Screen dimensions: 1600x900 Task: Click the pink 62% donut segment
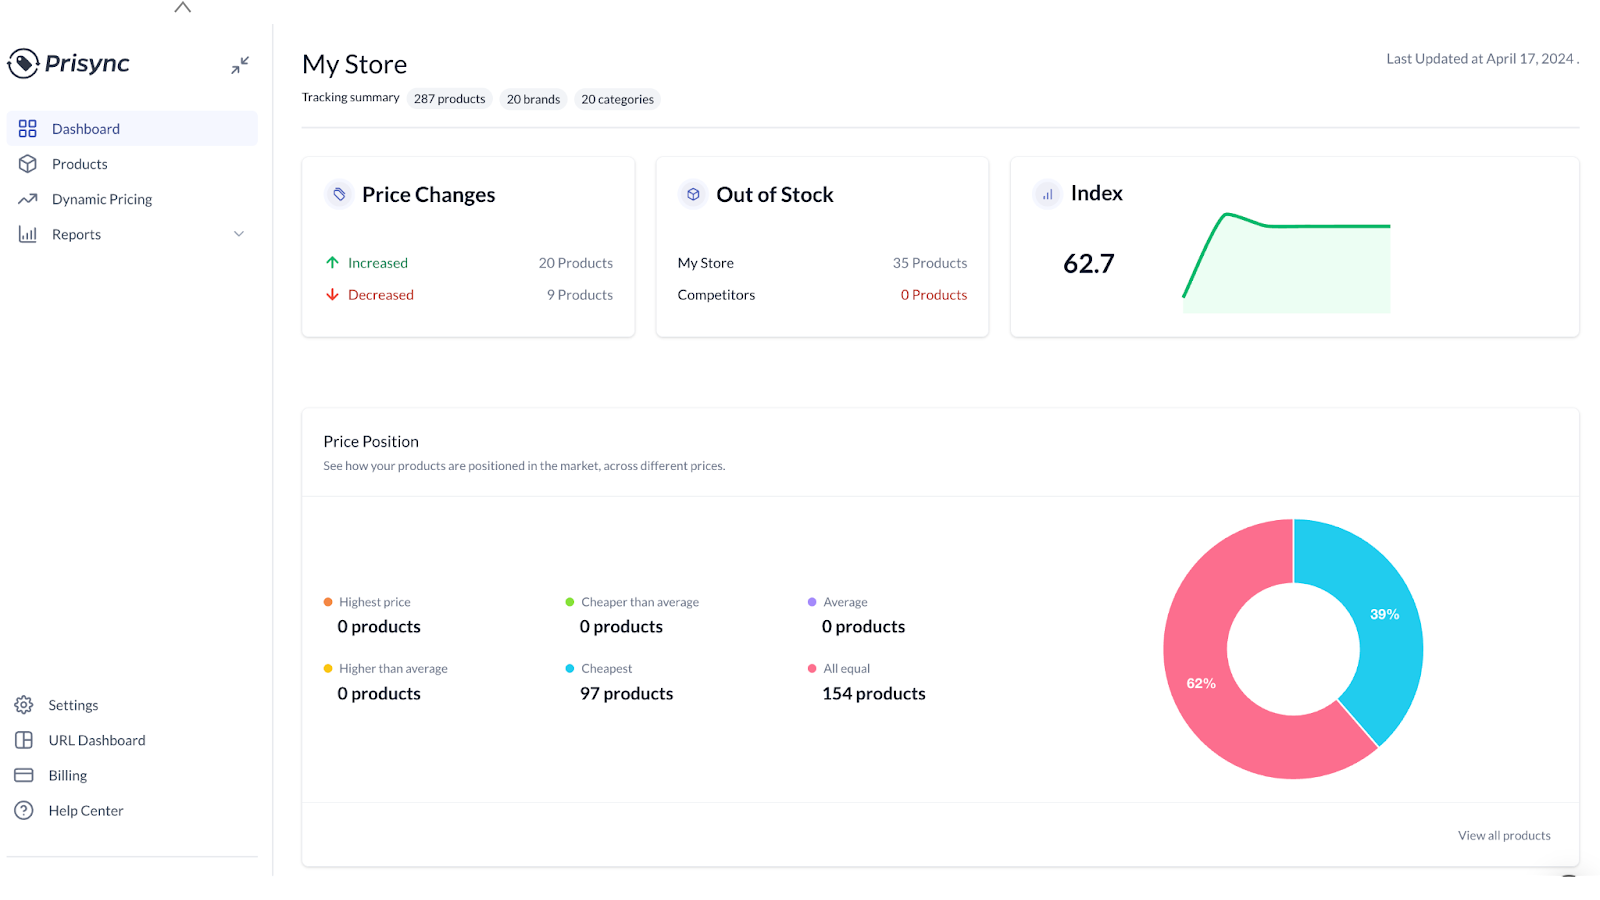(x=1201, y=682)
